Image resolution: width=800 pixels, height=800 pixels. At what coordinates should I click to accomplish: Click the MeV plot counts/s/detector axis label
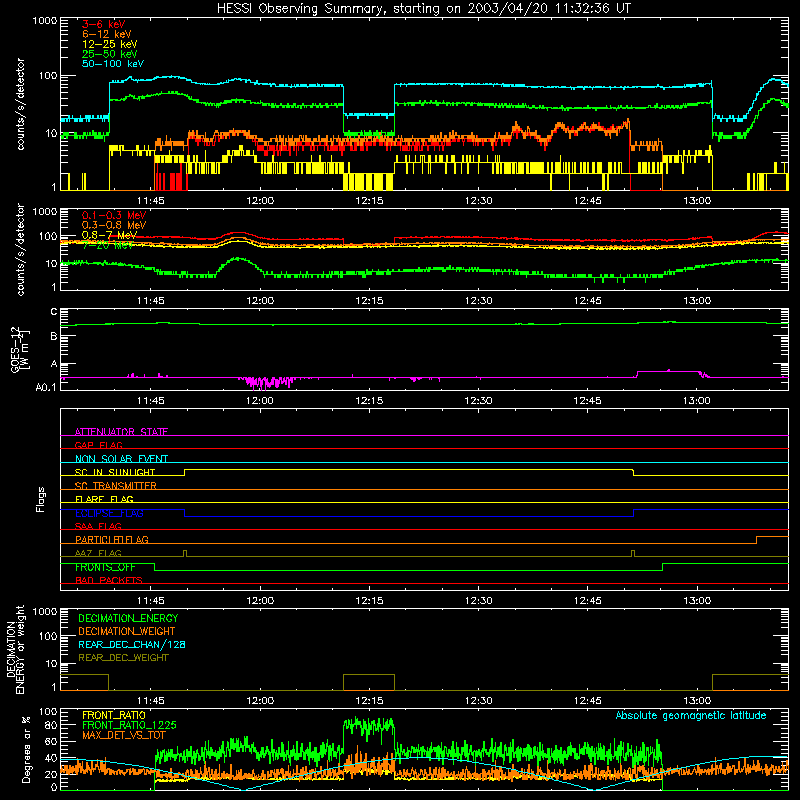tap(20, 249)
